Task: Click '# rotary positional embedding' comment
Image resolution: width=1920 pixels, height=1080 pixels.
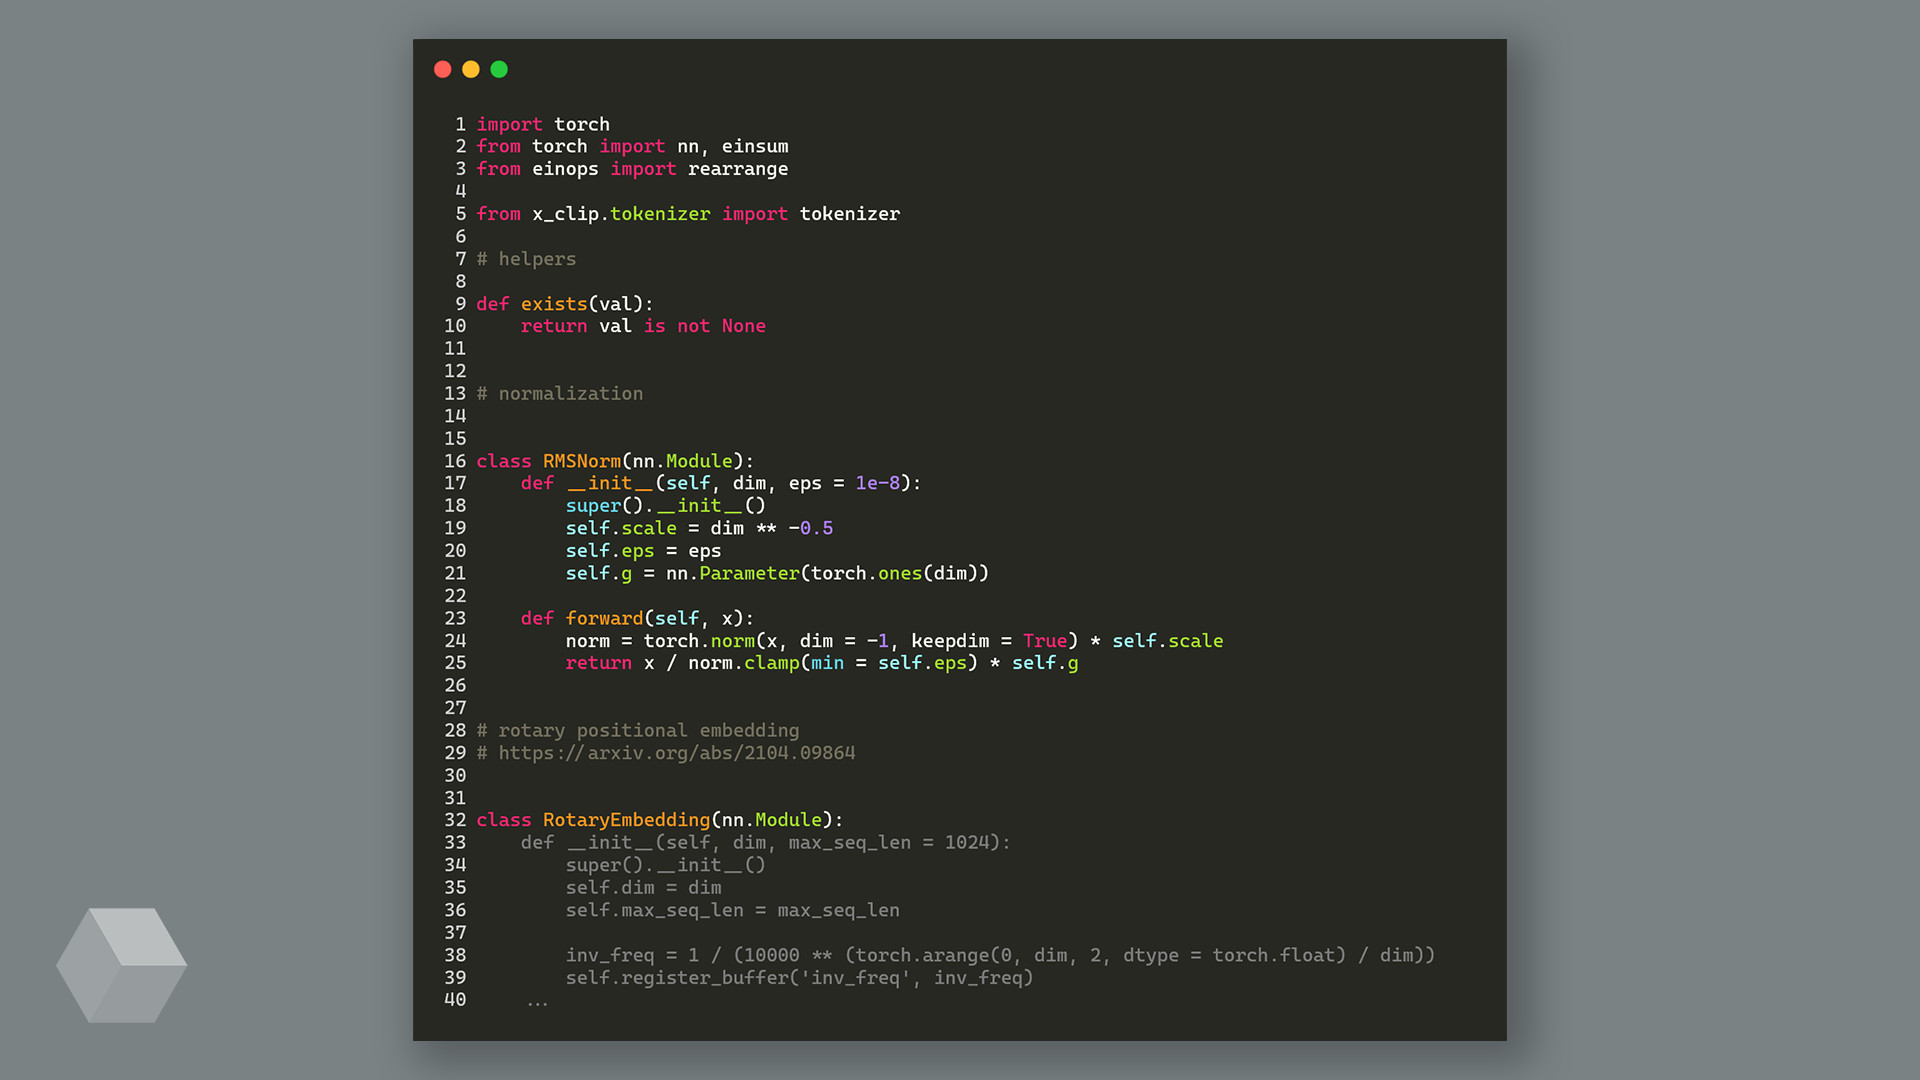Action: pyautogui.click(x=638, y=731)
